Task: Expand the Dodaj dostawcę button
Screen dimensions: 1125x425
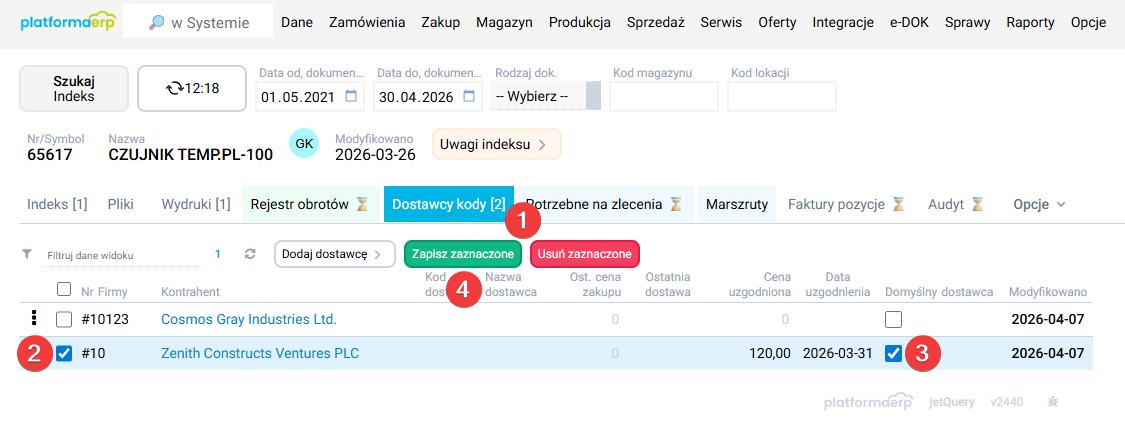Action: point(334,253)
